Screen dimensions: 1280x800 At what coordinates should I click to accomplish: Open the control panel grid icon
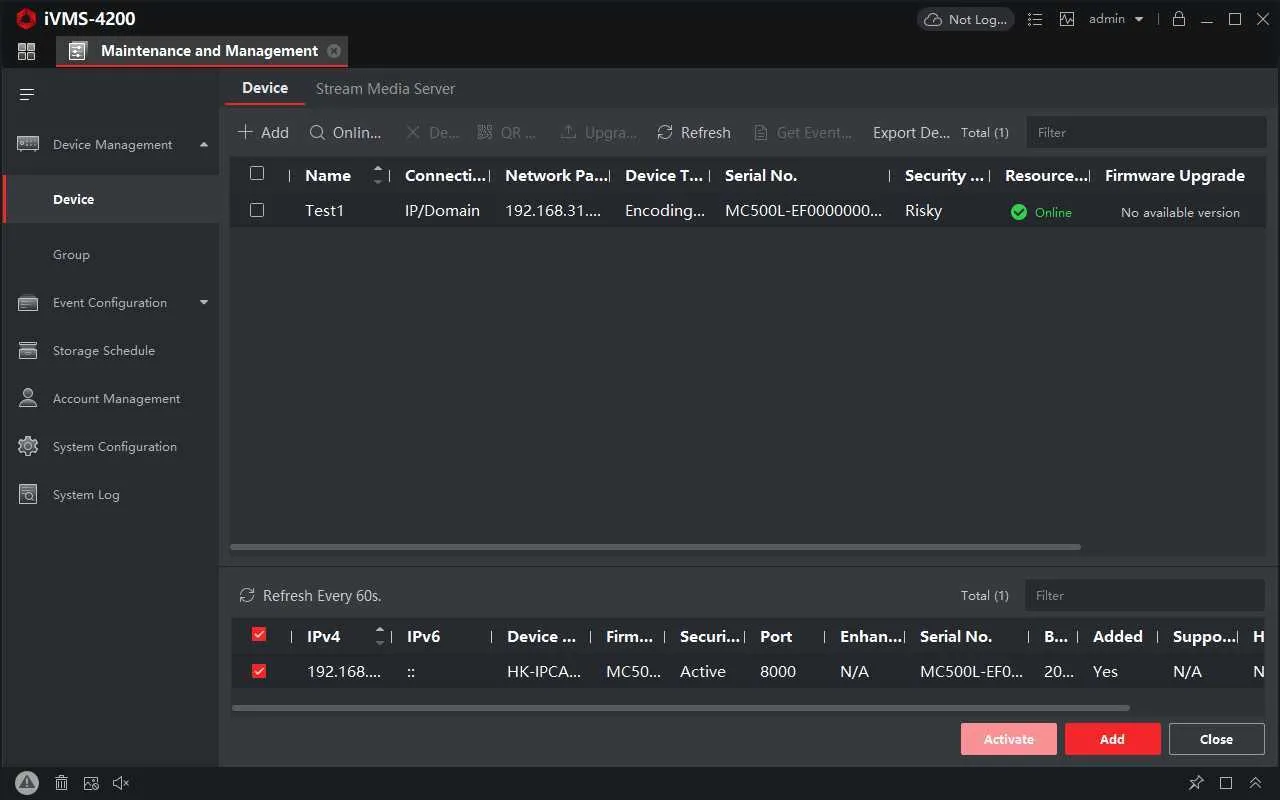27,51
